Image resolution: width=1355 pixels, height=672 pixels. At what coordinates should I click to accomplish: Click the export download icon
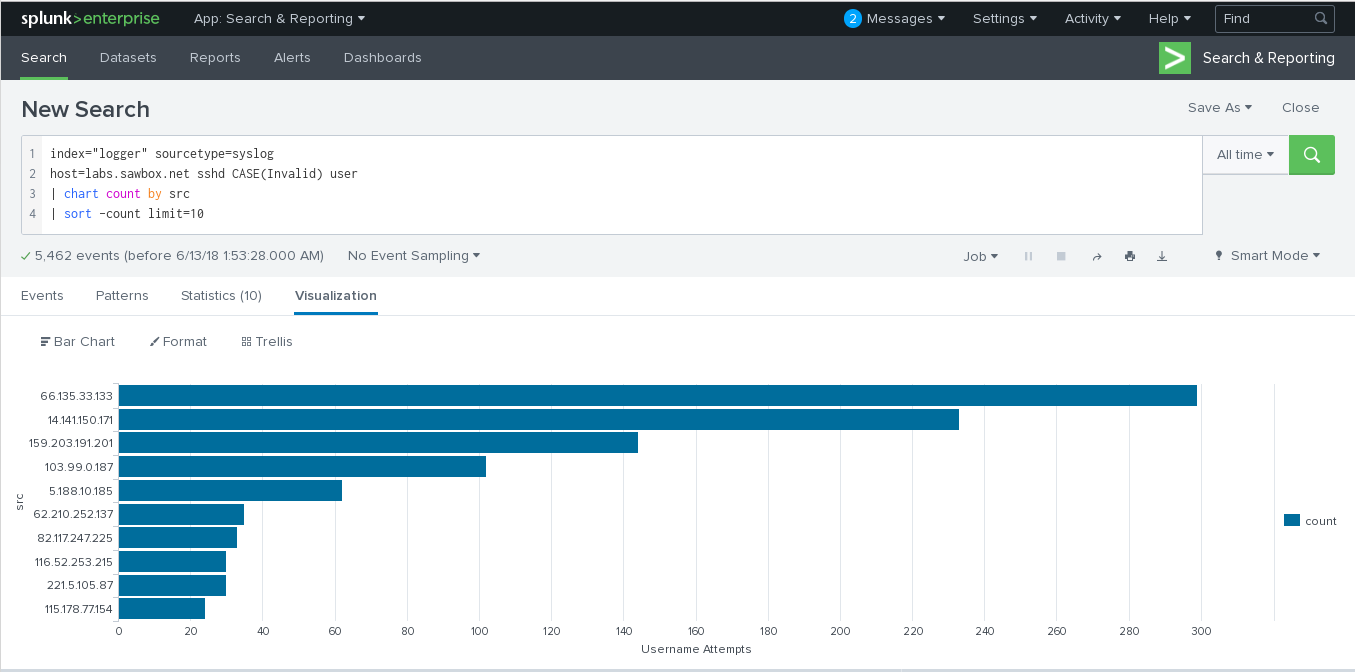click(x=1162, y=257)
